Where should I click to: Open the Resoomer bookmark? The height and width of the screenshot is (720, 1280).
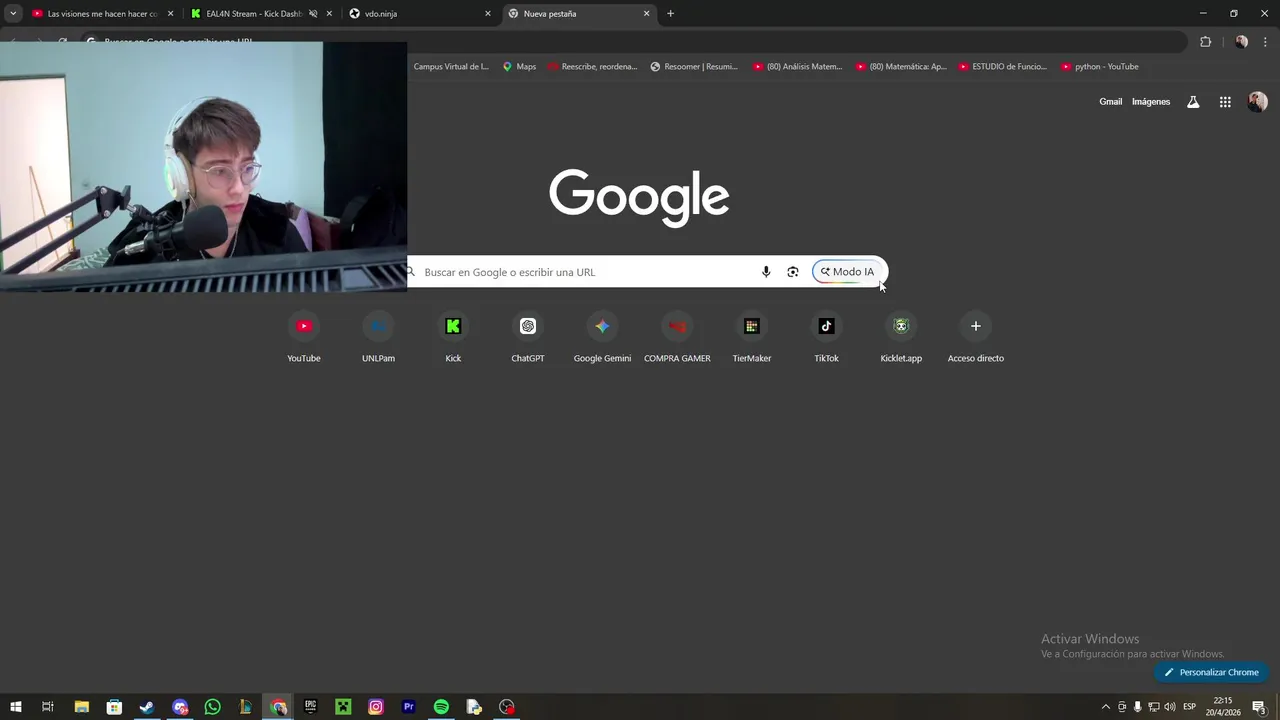[694, 67]
